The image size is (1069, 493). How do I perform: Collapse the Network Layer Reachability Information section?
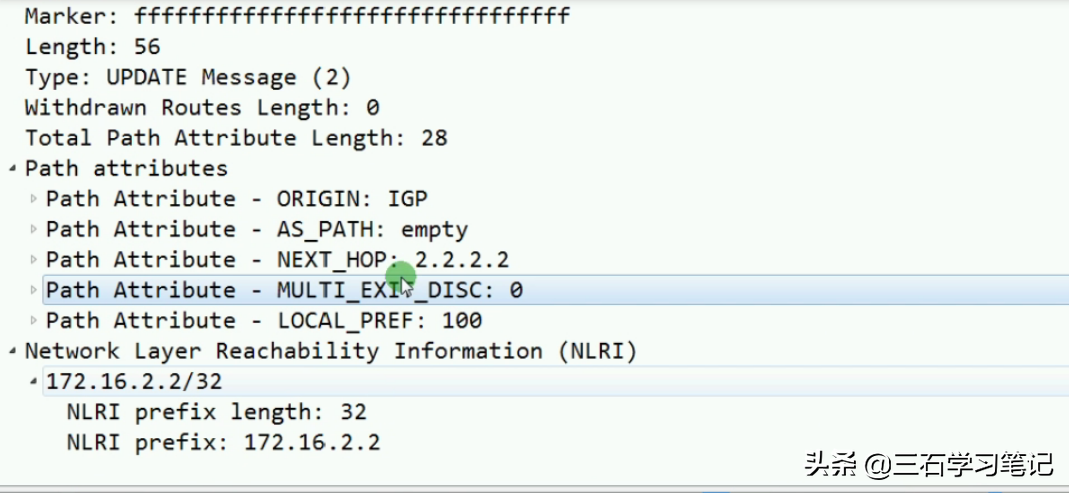[x=13, y=352]
